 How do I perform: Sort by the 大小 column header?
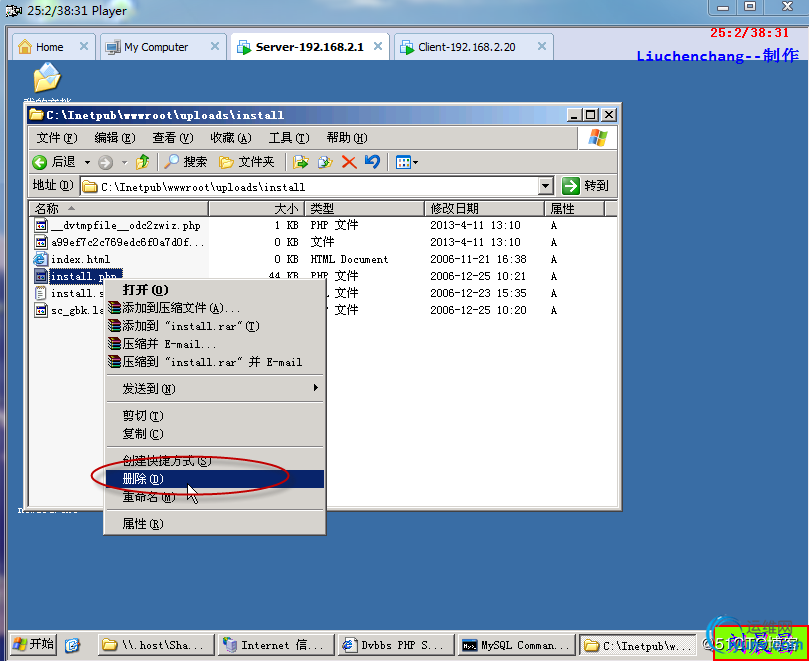tap(257, 208)
